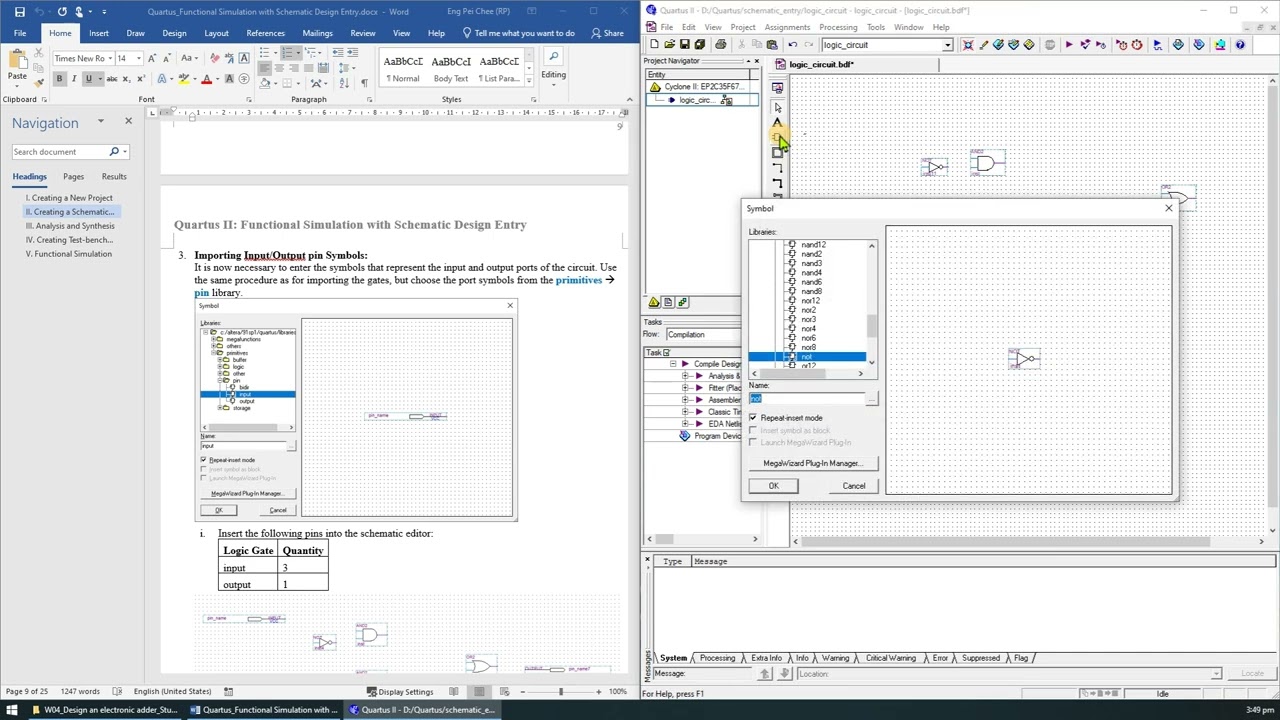Open the Quartus Help question-mark icon
Screen dimensions: 1280x720
point(1240,45)
